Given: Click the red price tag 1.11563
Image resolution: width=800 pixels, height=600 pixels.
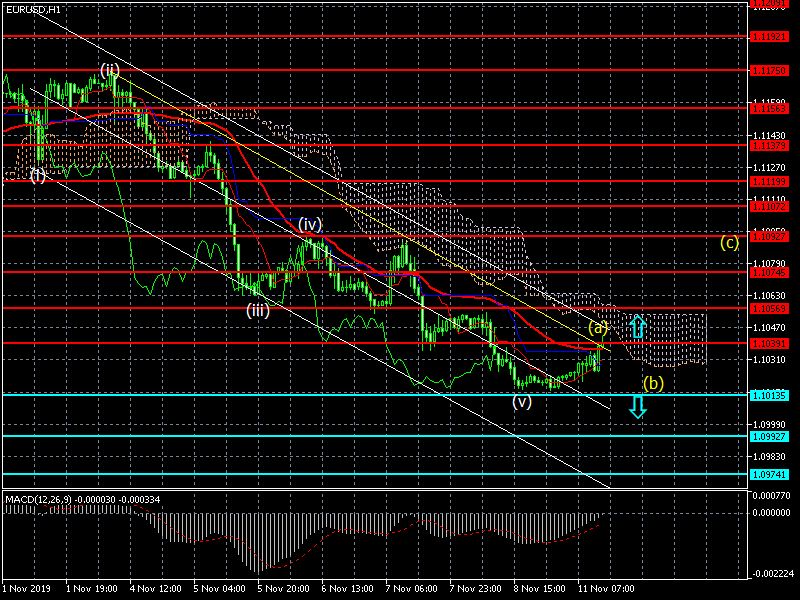Looking at the screenshot, I should tap(769, 109).
